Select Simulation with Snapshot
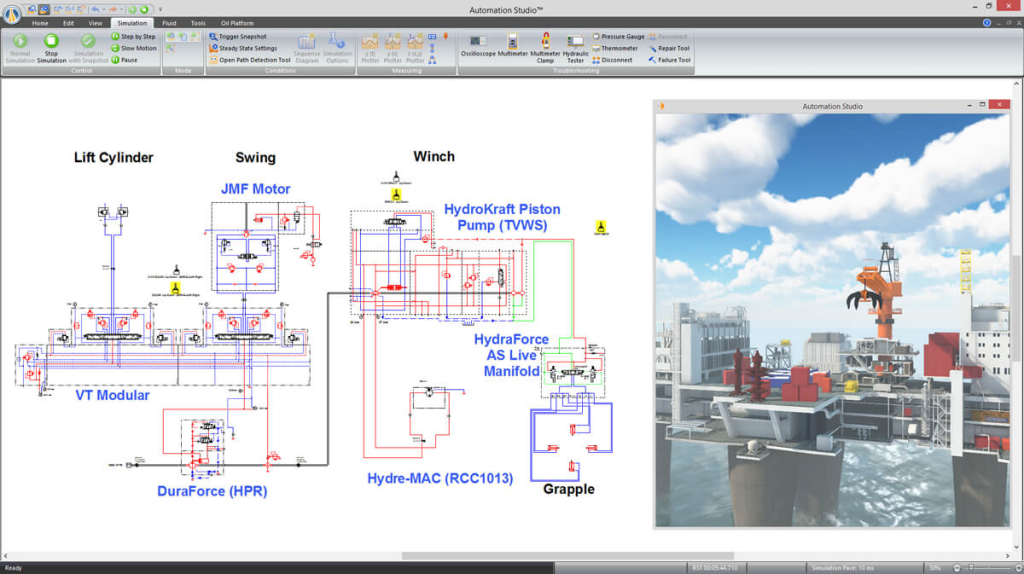The width and height of the screenshot is (1024, 574). [88, 49]
